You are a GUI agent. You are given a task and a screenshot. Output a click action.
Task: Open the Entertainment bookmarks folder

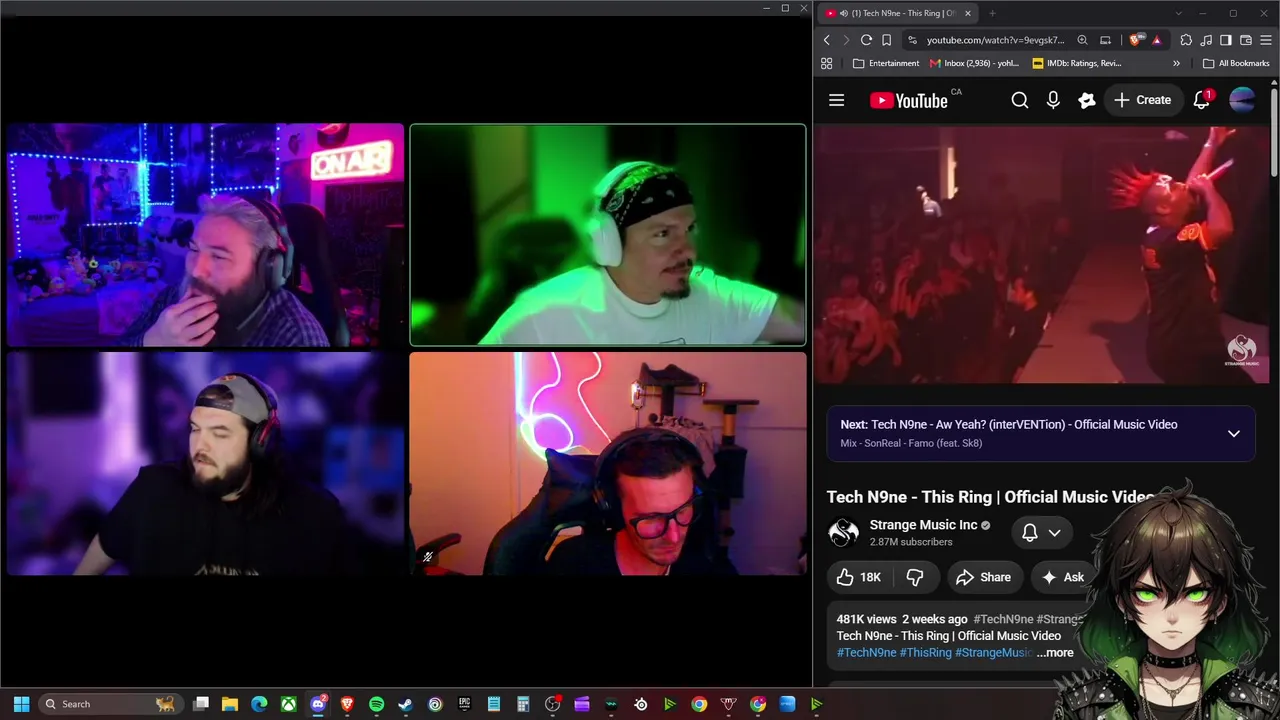[886, 63]
